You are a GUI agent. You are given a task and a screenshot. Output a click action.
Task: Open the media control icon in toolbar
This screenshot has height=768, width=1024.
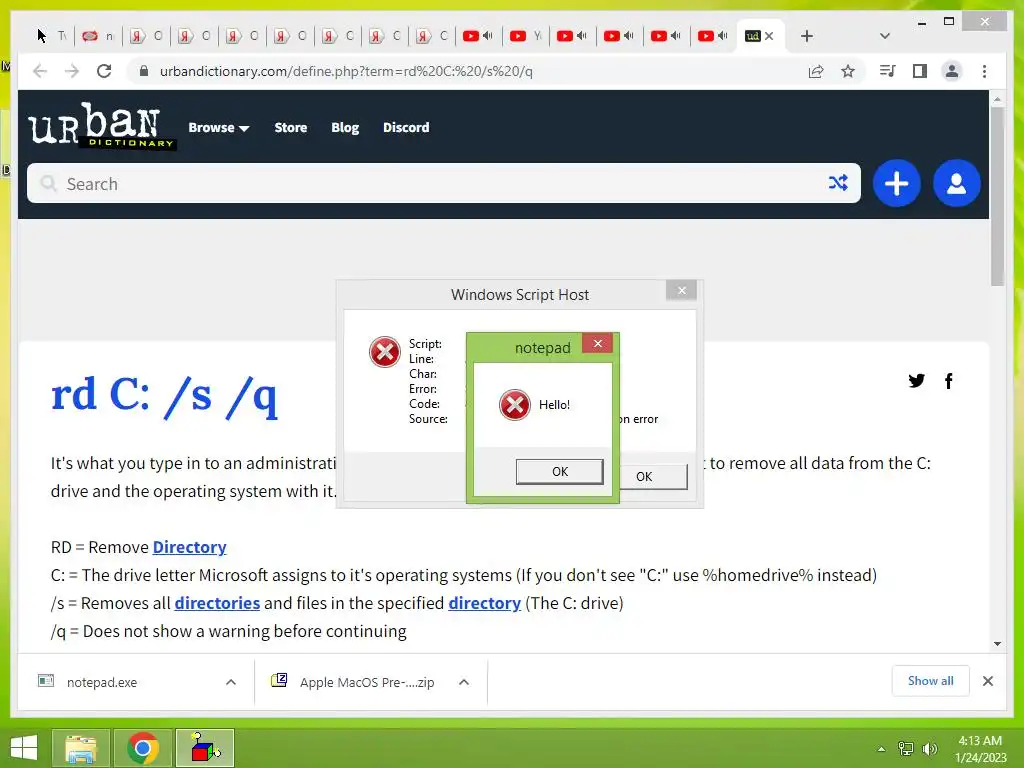point(888,71)
